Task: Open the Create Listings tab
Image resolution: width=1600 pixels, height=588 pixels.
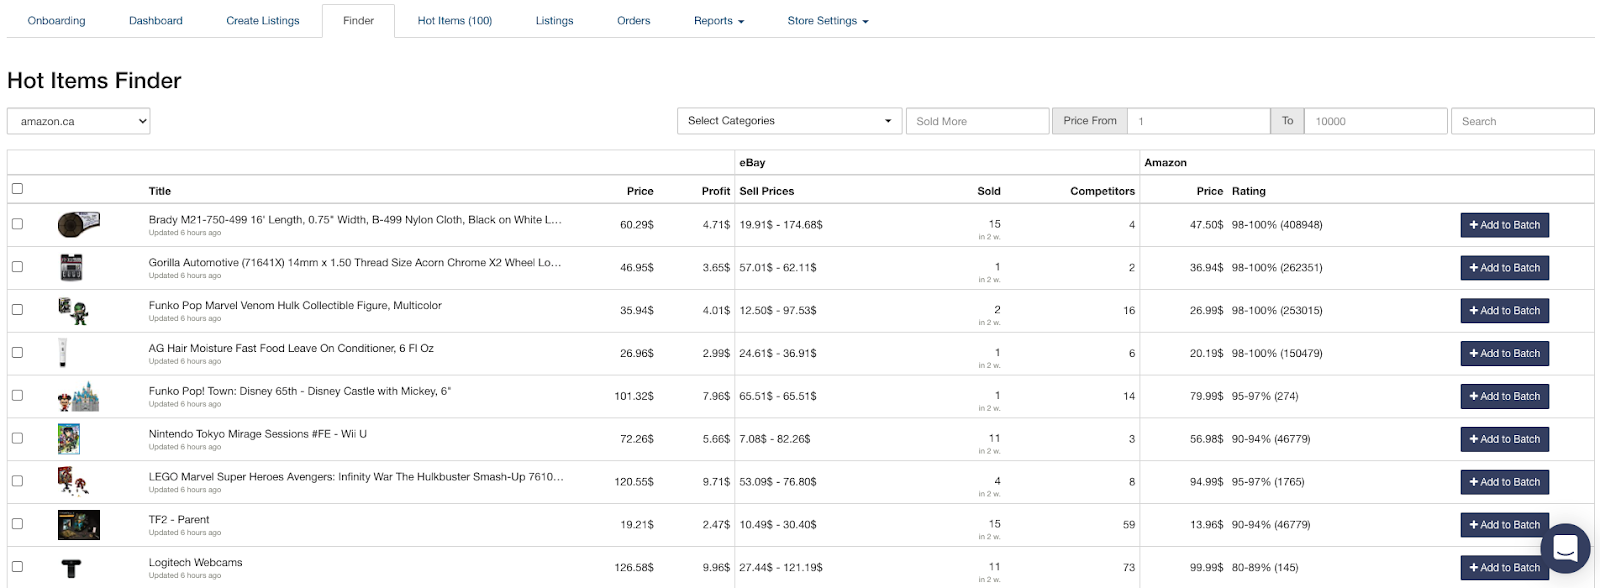Action: coord(263,21)
